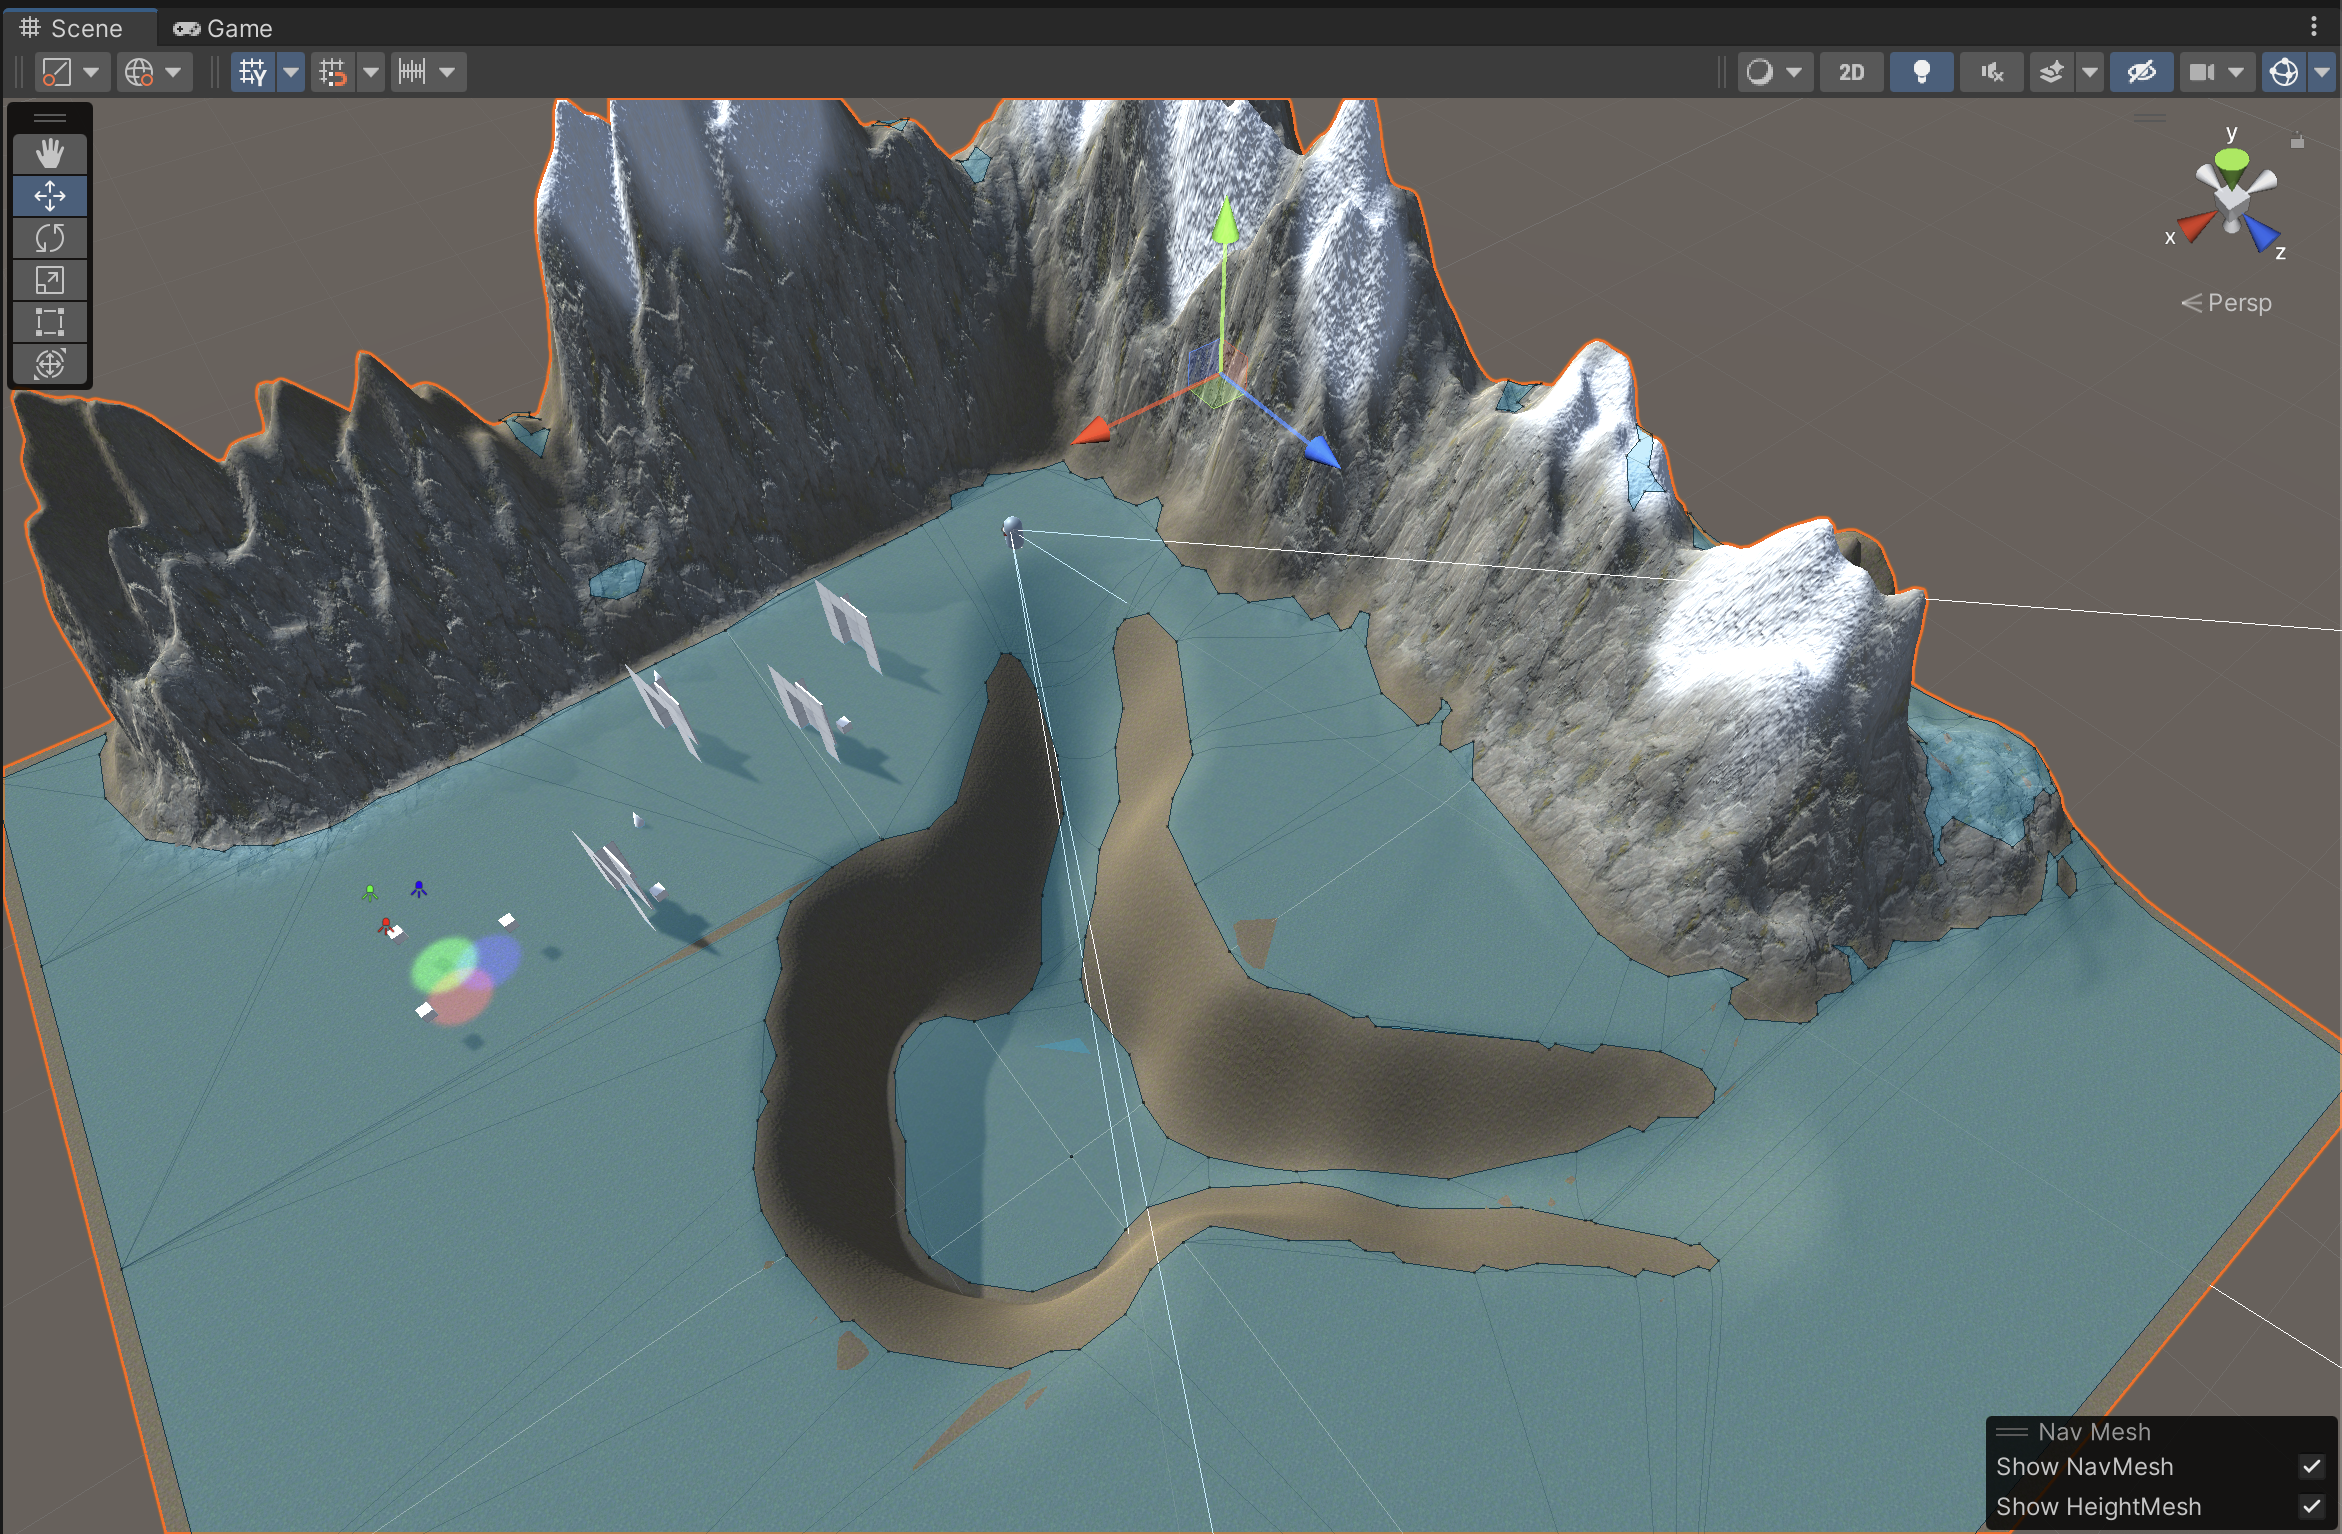Select the Scale tool

pos(49,280)
